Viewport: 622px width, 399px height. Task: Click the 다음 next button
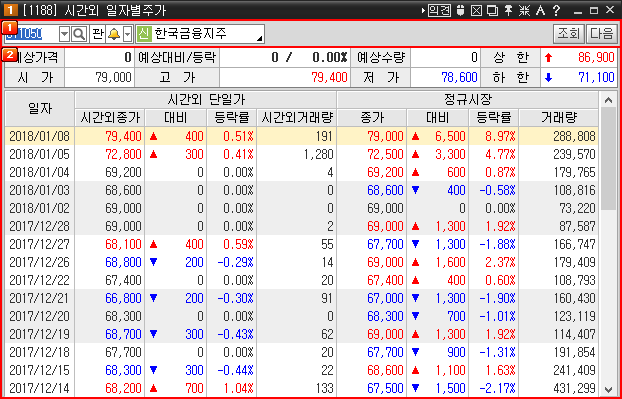click(601, 34)
